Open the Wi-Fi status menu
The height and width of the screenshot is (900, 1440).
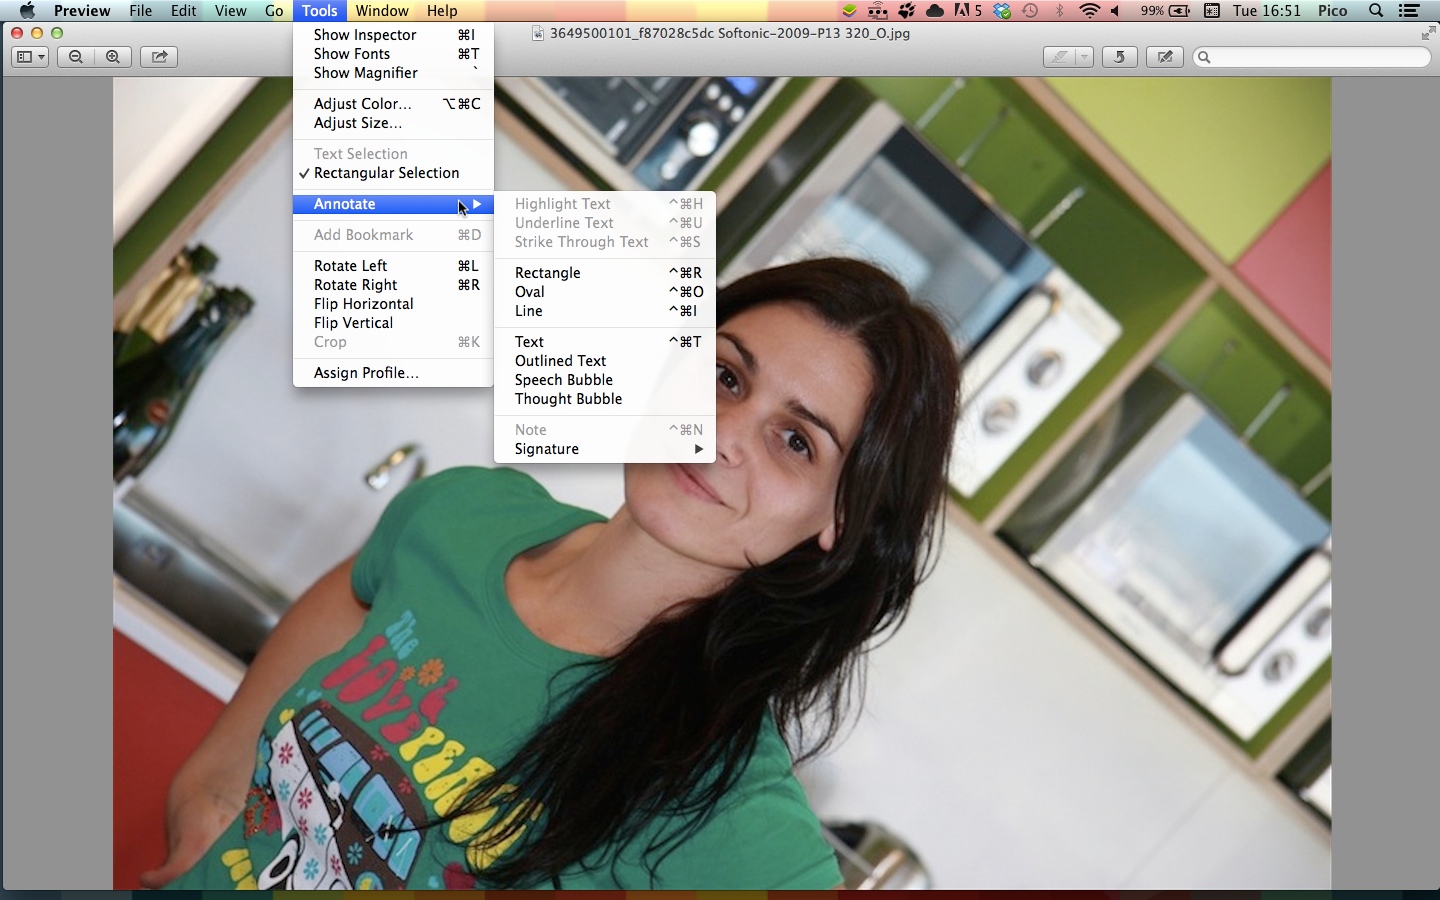[x=1089, y=11]
